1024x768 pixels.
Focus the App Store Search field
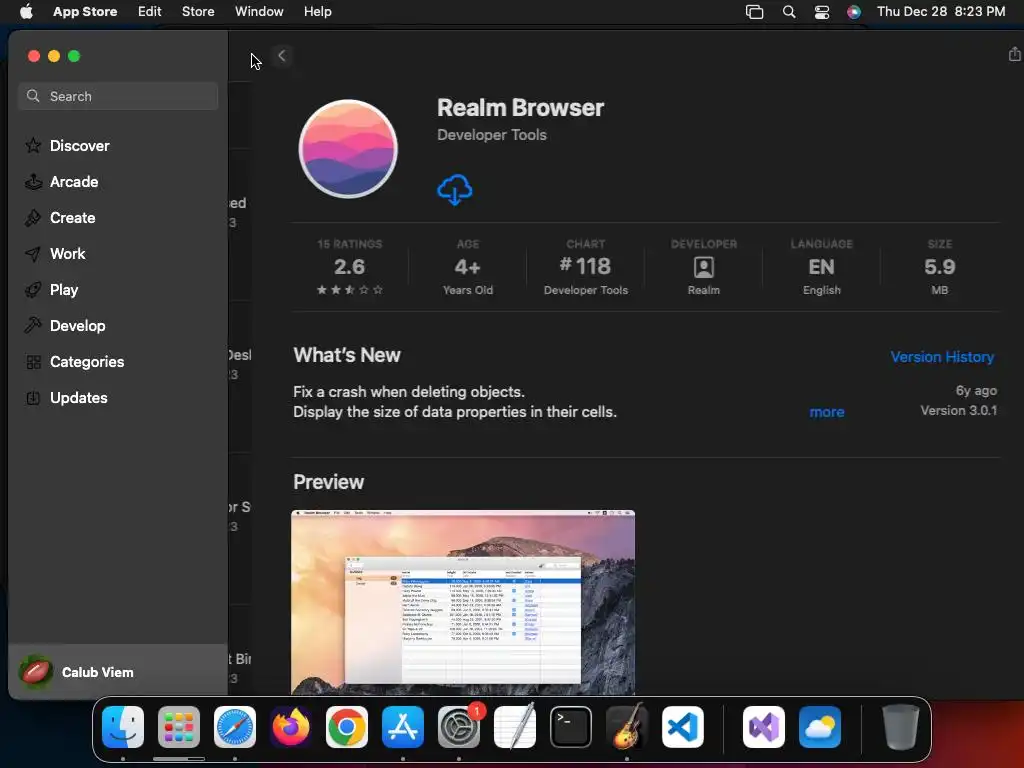click(x=118, y=96)
